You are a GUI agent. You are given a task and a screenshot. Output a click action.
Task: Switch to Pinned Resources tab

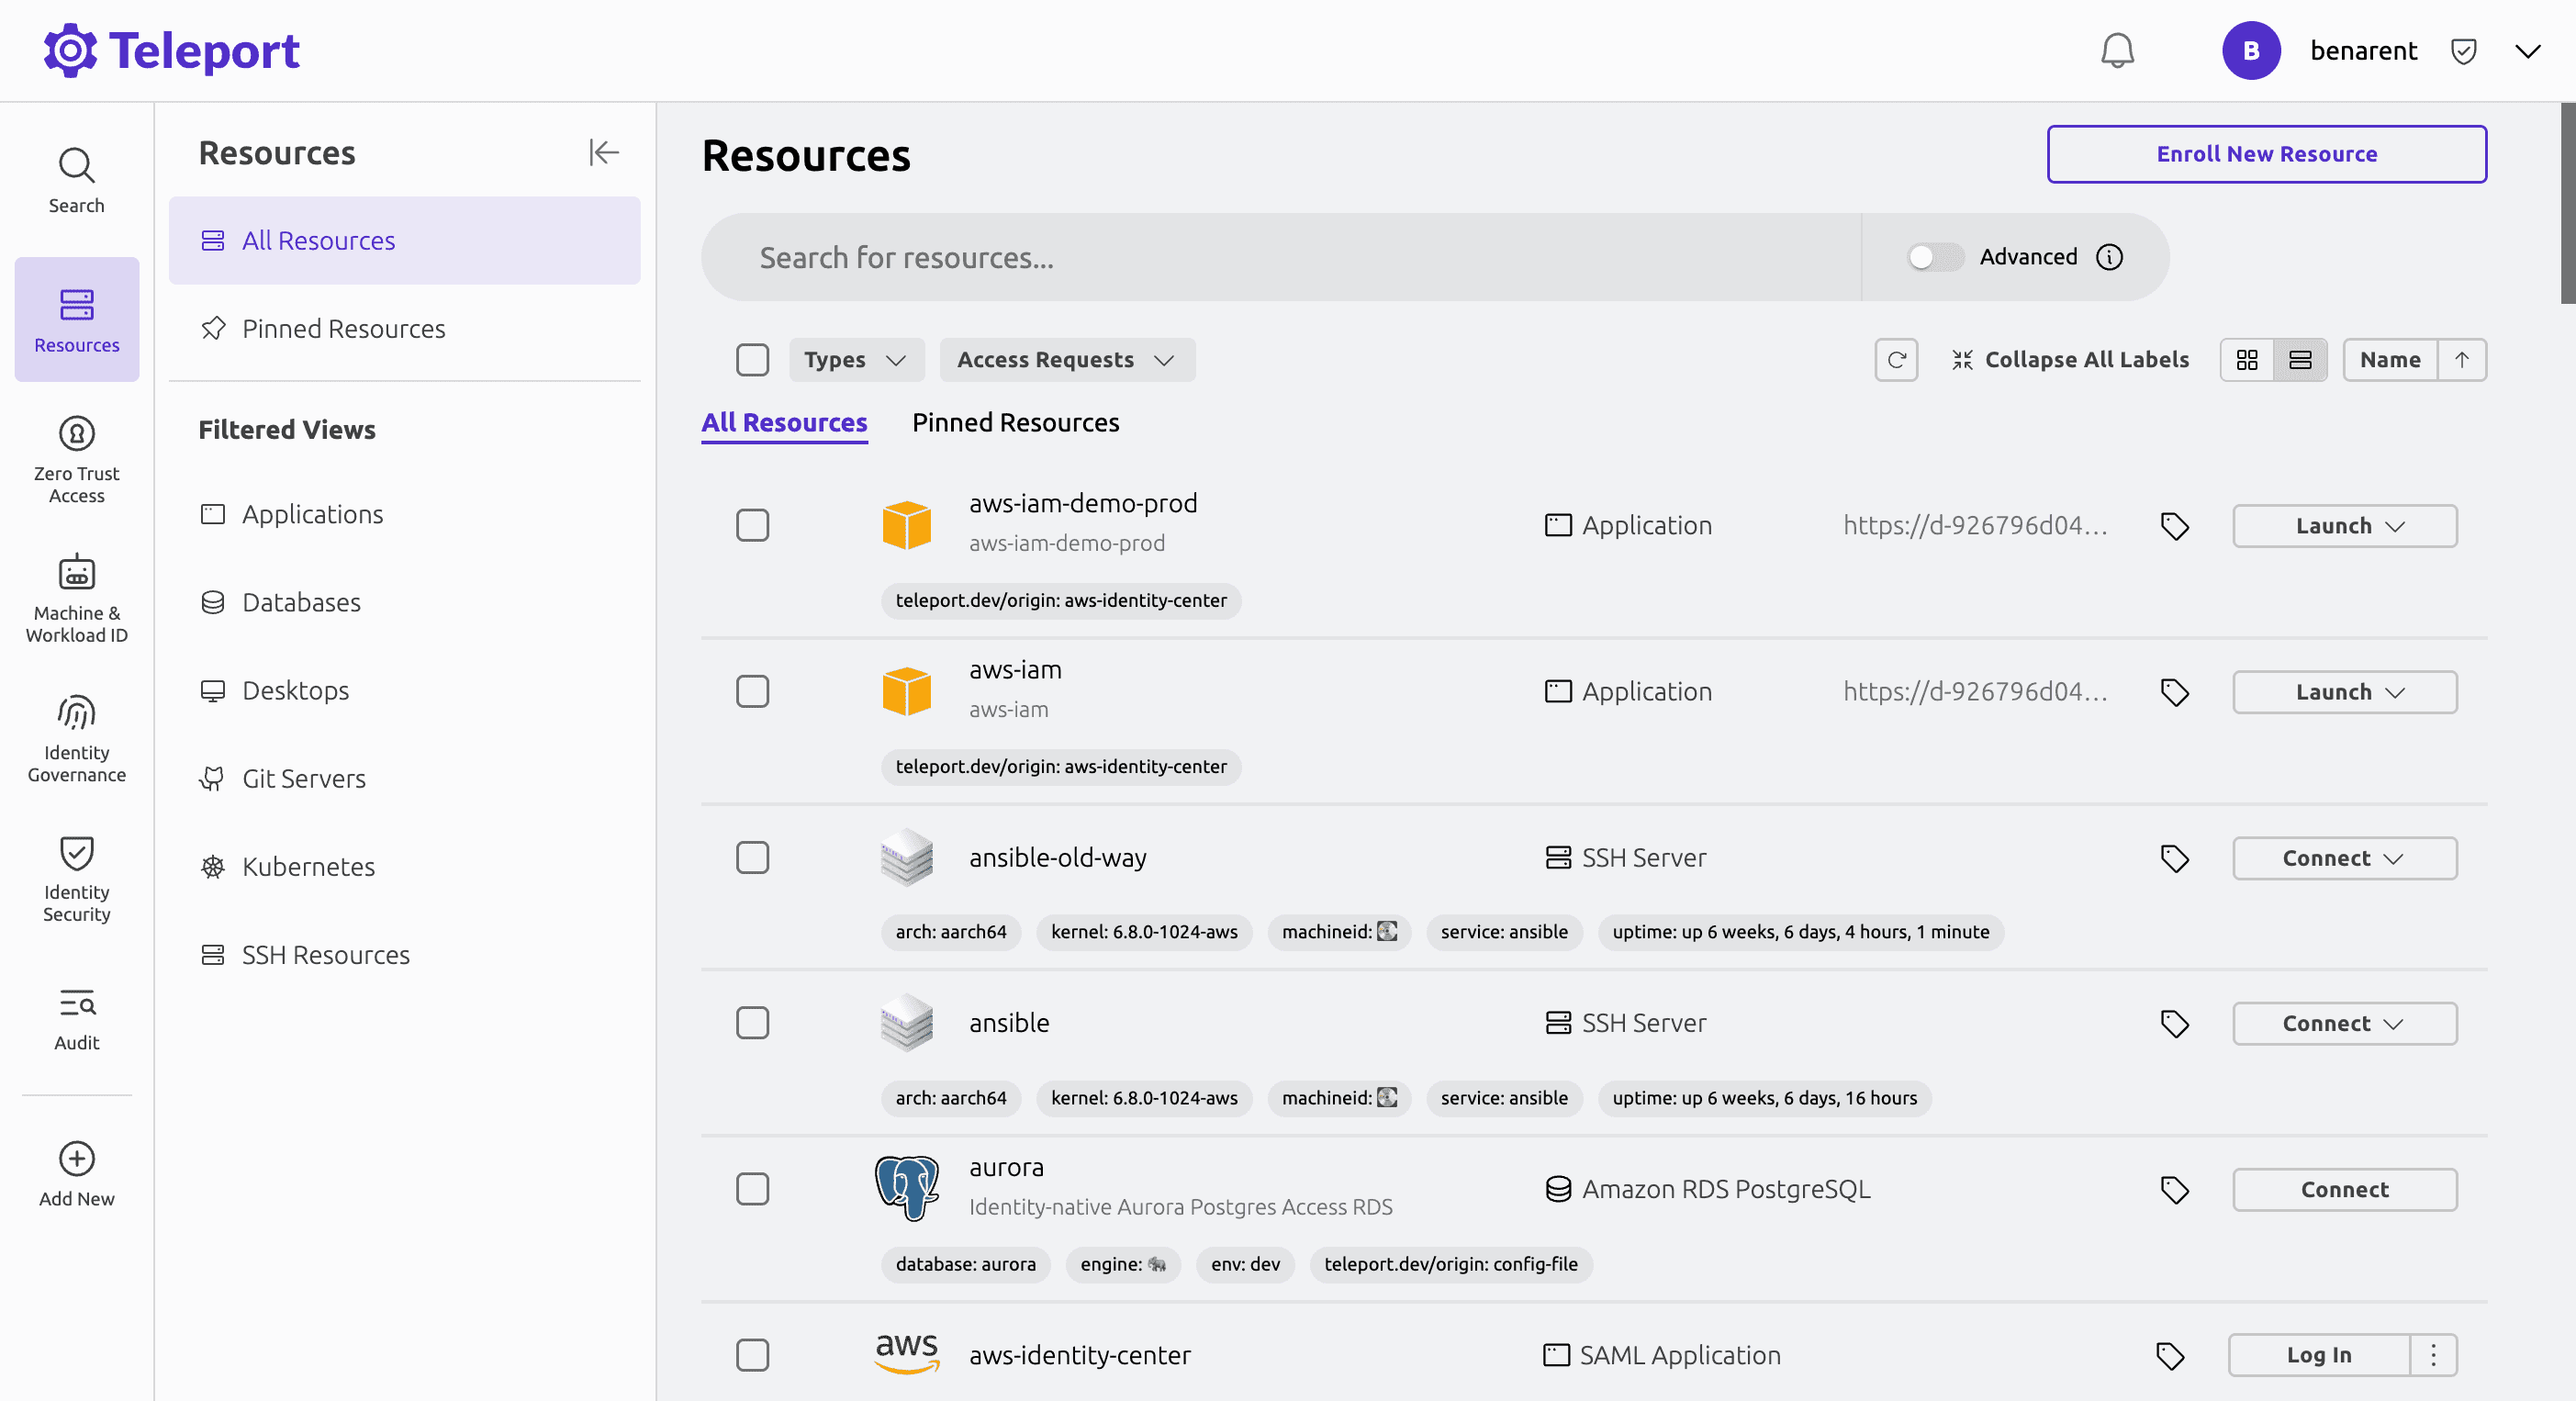click(1015, 423)
